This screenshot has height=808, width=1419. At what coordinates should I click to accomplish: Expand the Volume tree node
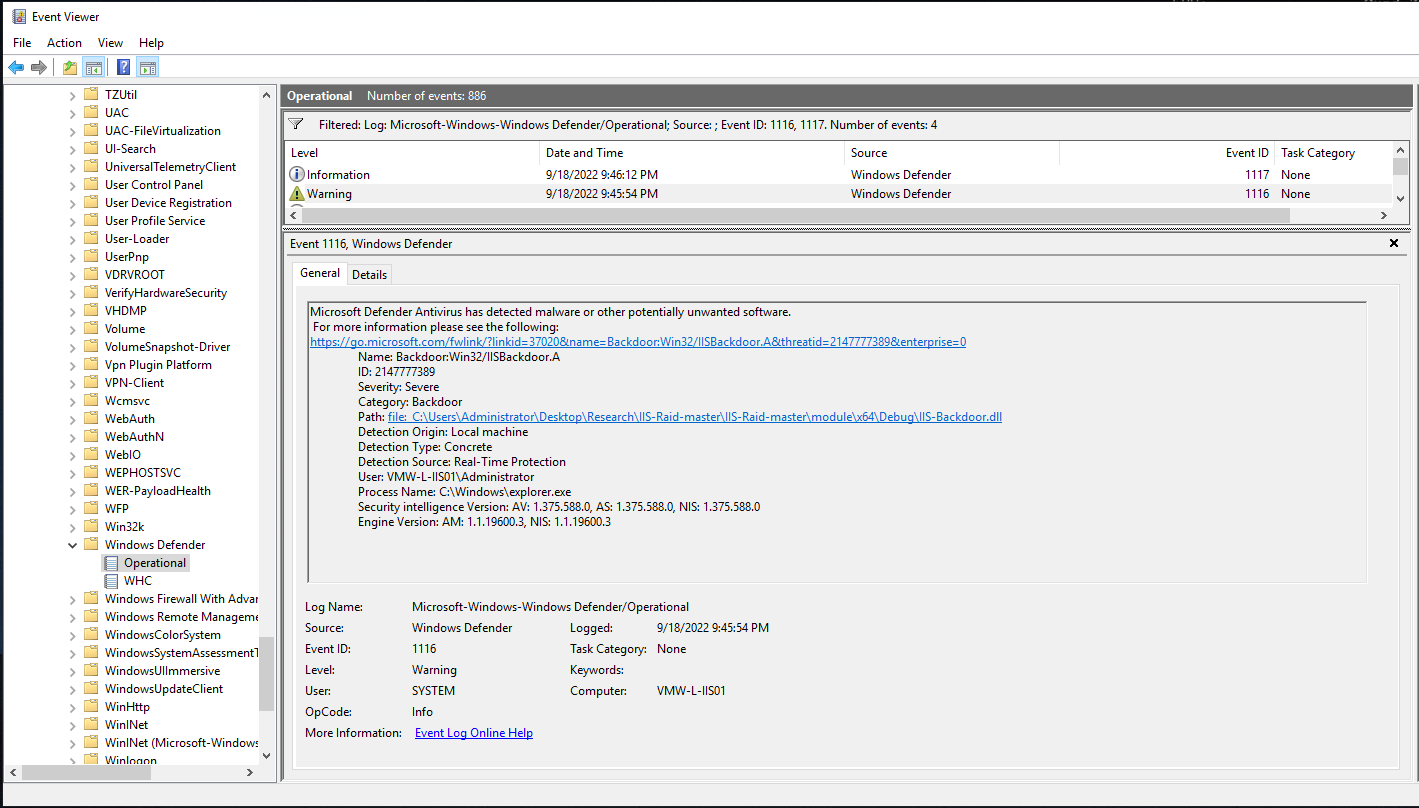point(72,329)
